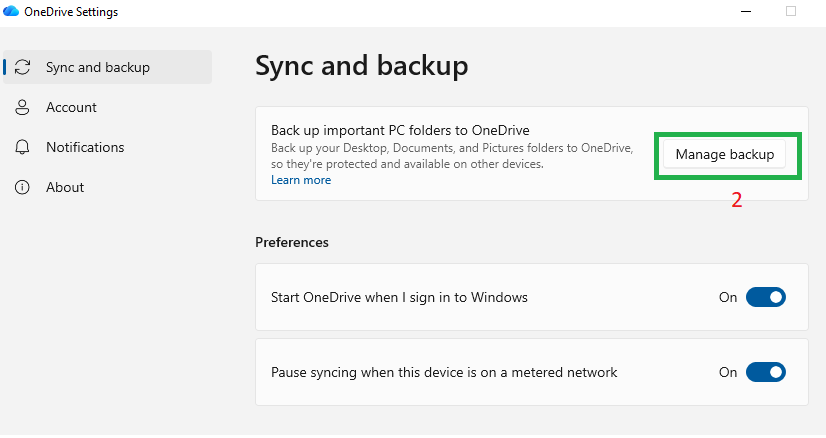This screenshot has height=438, width=826.
Task: Open the Sync and backup section
Action: click(107, 67)
